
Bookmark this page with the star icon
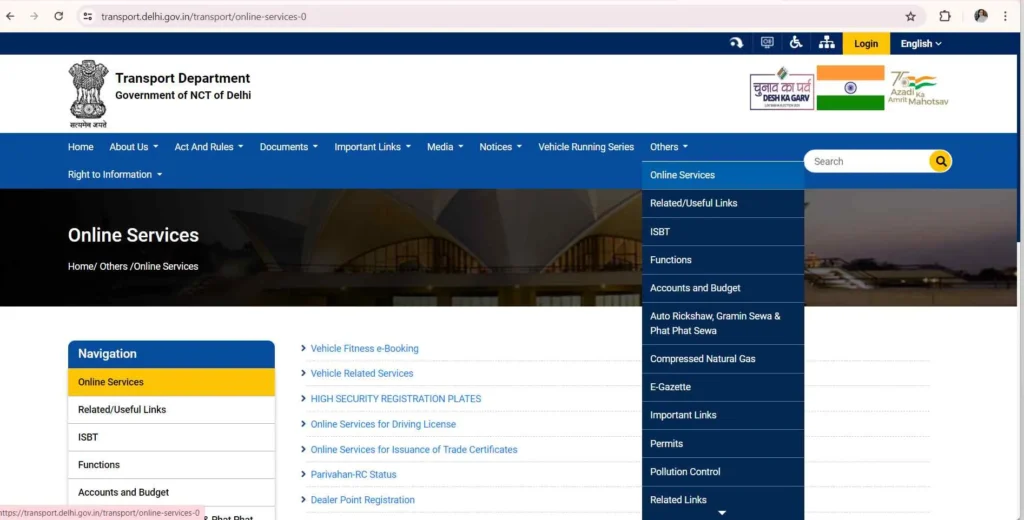click(910, 16)
